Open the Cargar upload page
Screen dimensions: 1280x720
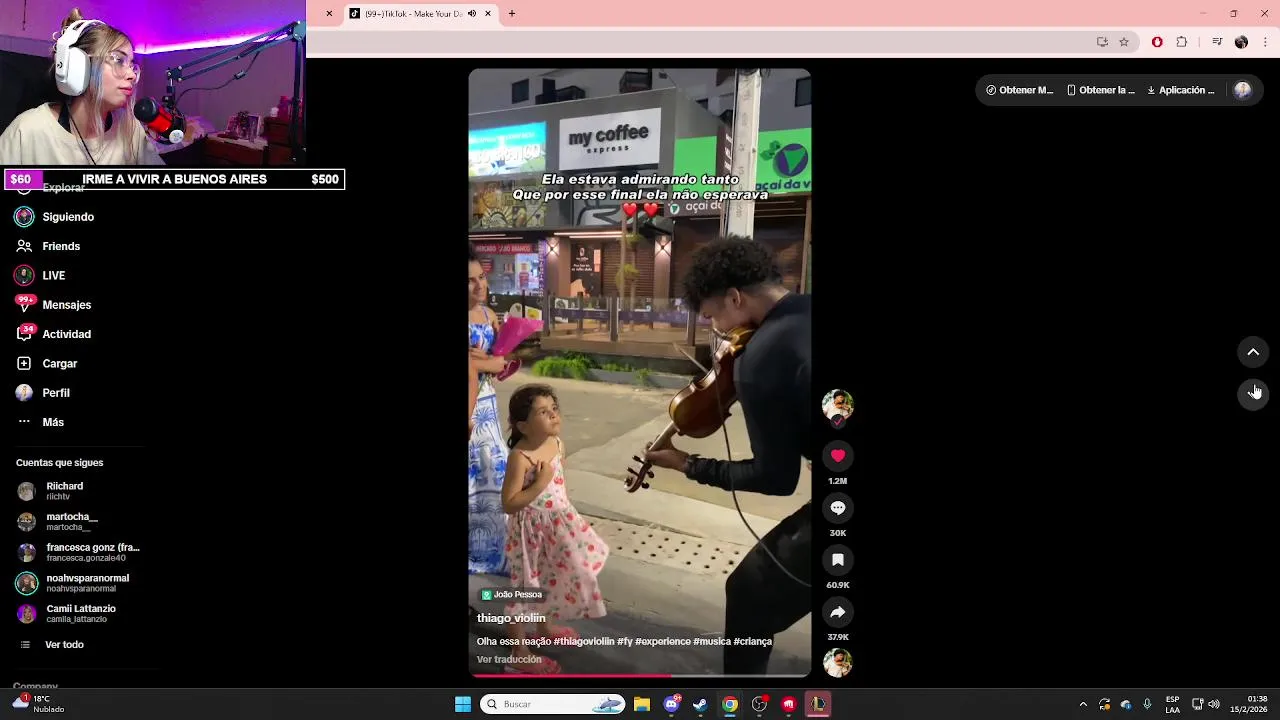click(46, 364)
